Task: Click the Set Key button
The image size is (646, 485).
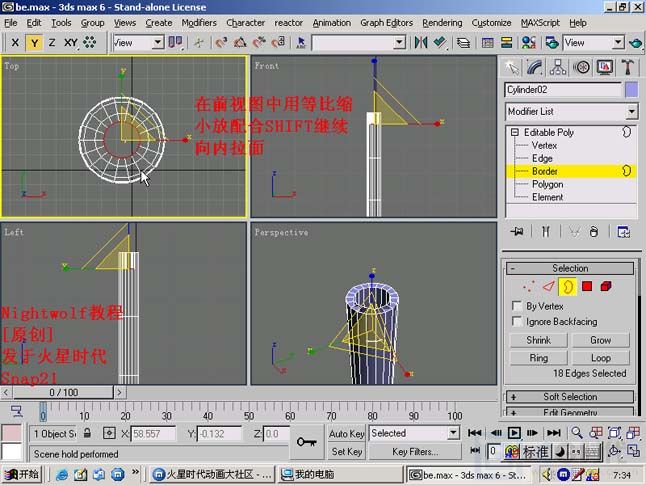Action: [346, 452]
